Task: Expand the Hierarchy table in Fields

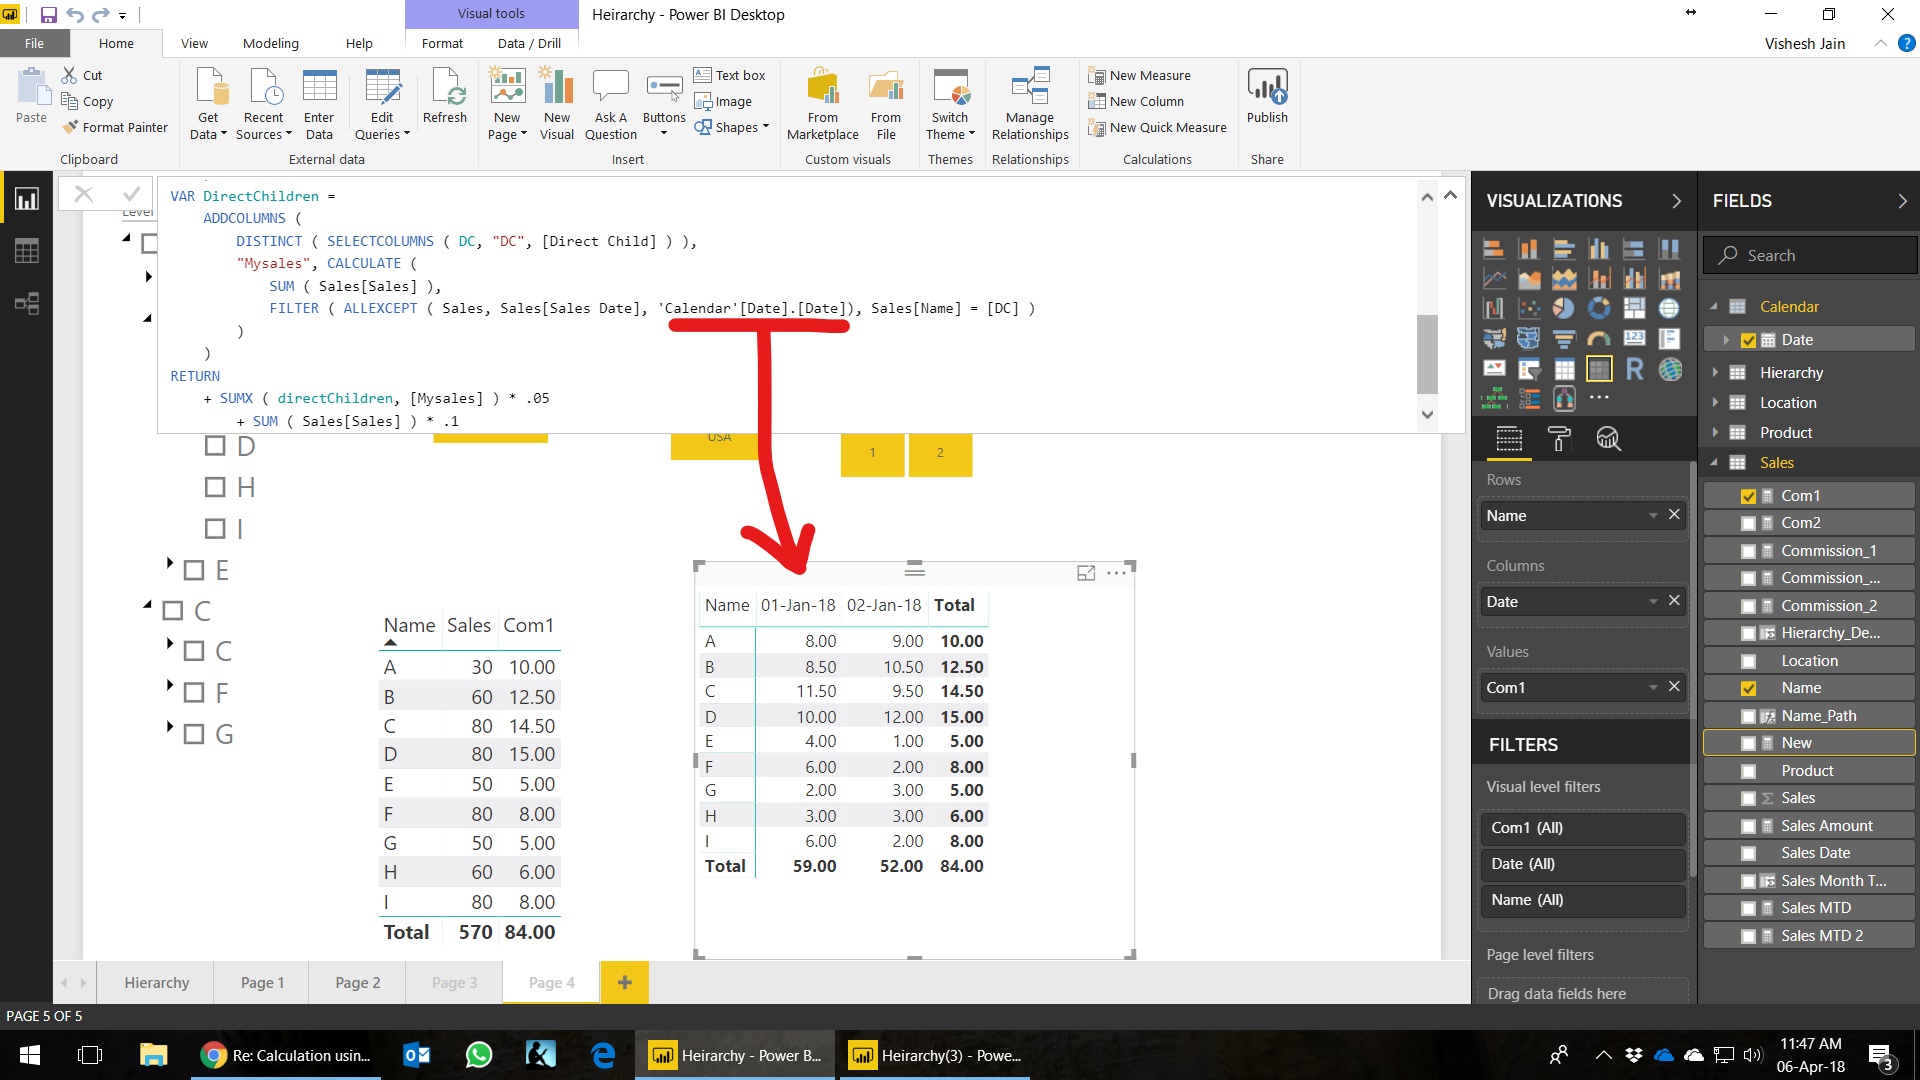Action: tap(1715, 373)
